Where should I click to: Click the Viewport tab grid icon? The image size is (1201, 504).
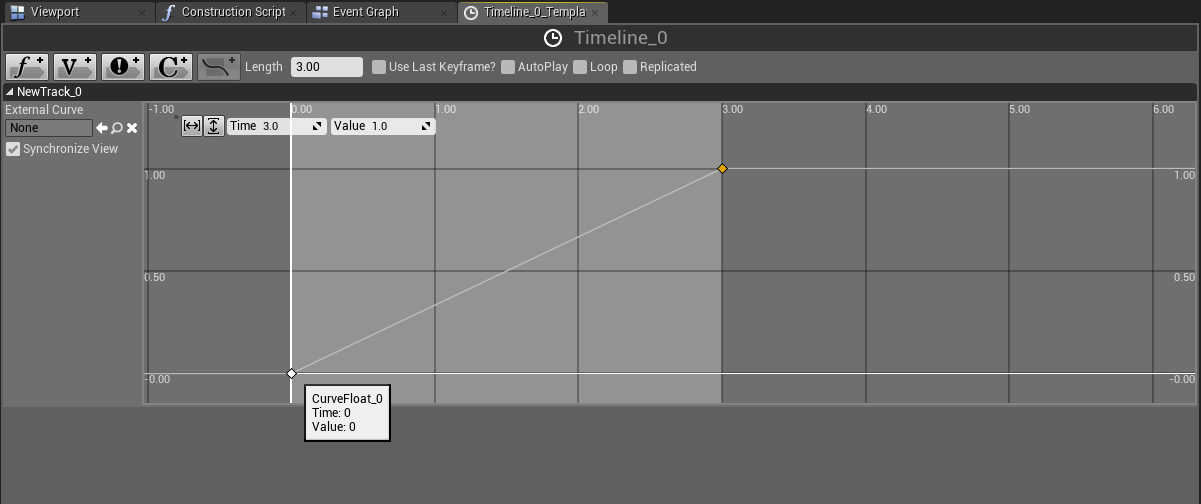point(17,12)
